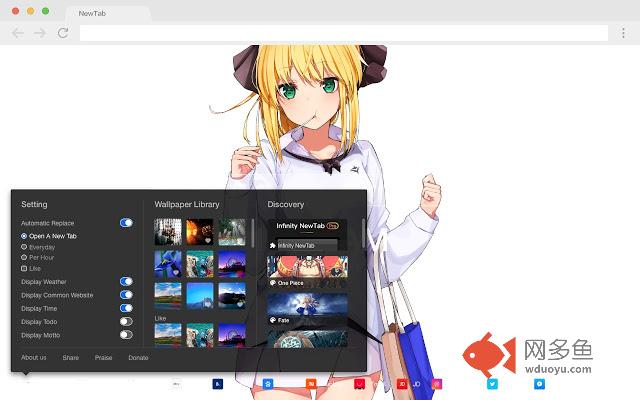Click the puzzle piece icon beside Infinity NewTab

point(272,245)
